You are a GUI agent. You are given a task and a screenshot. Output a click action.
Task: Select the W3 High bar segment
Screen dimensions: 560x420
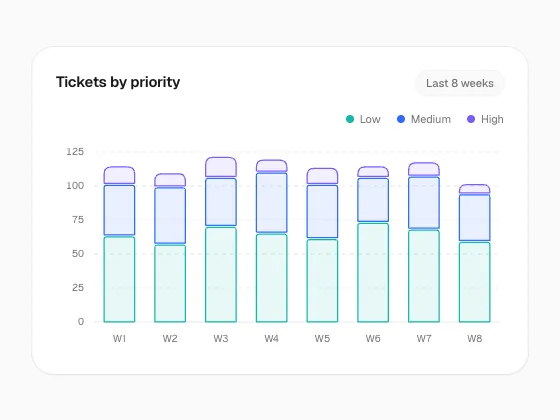(x=221, y=167)
